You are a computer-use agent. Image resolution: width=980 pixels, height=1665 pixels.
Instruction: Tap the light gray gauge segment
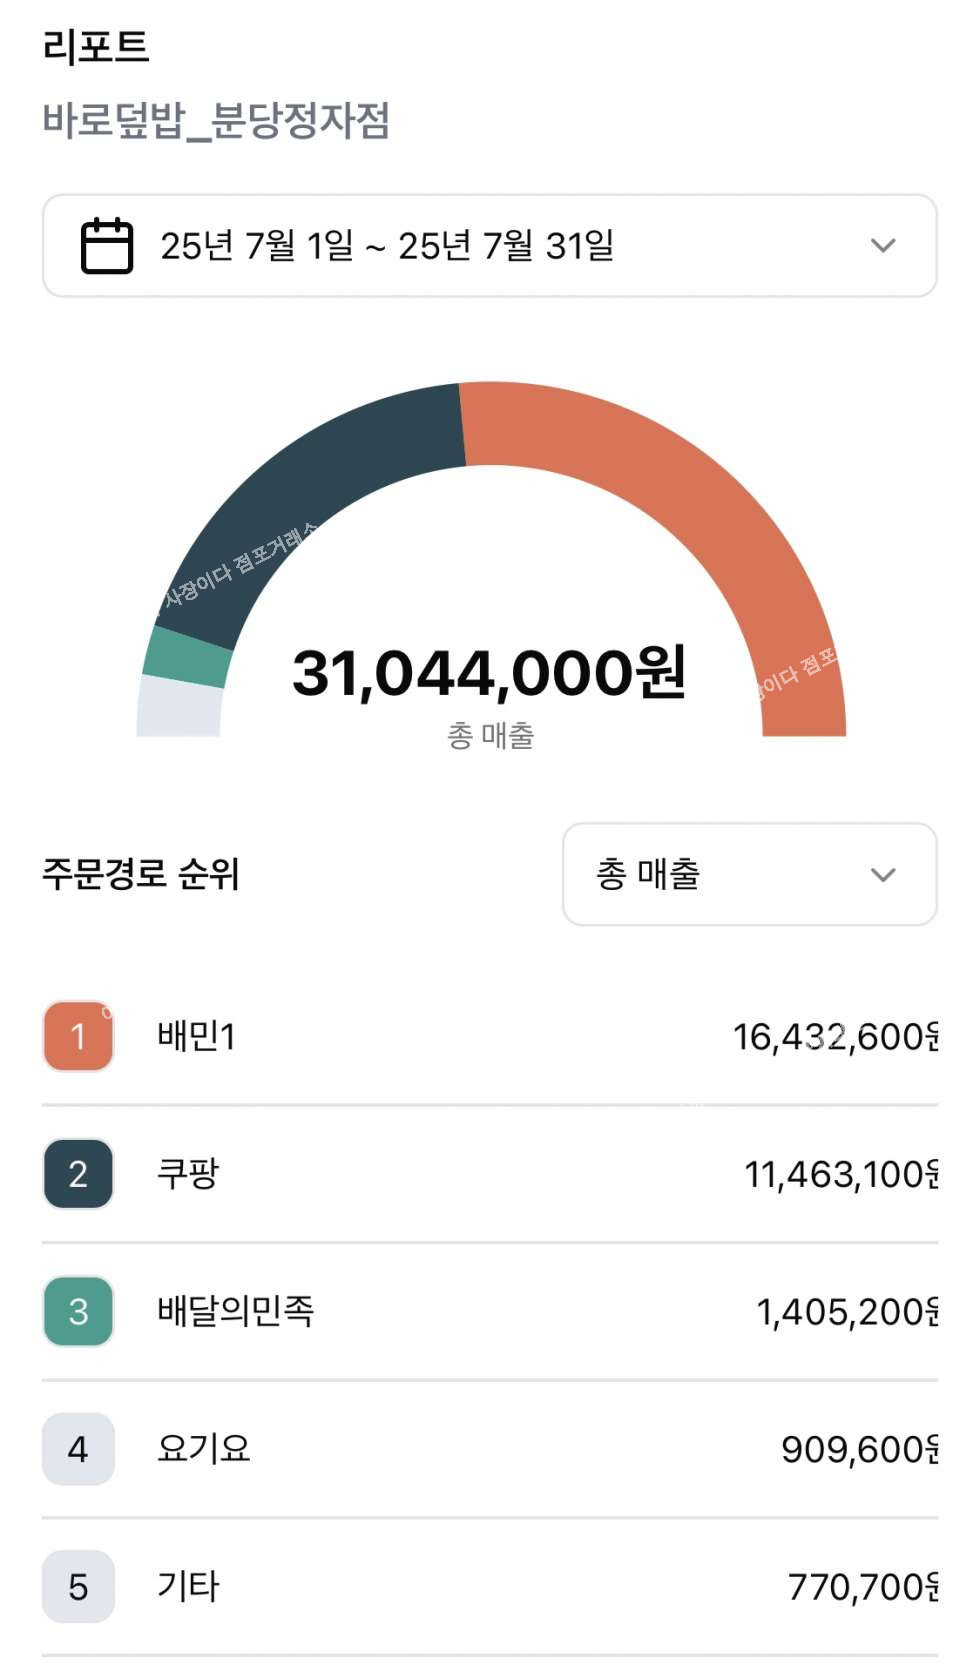pyautogui.click(x=179, y=707)
